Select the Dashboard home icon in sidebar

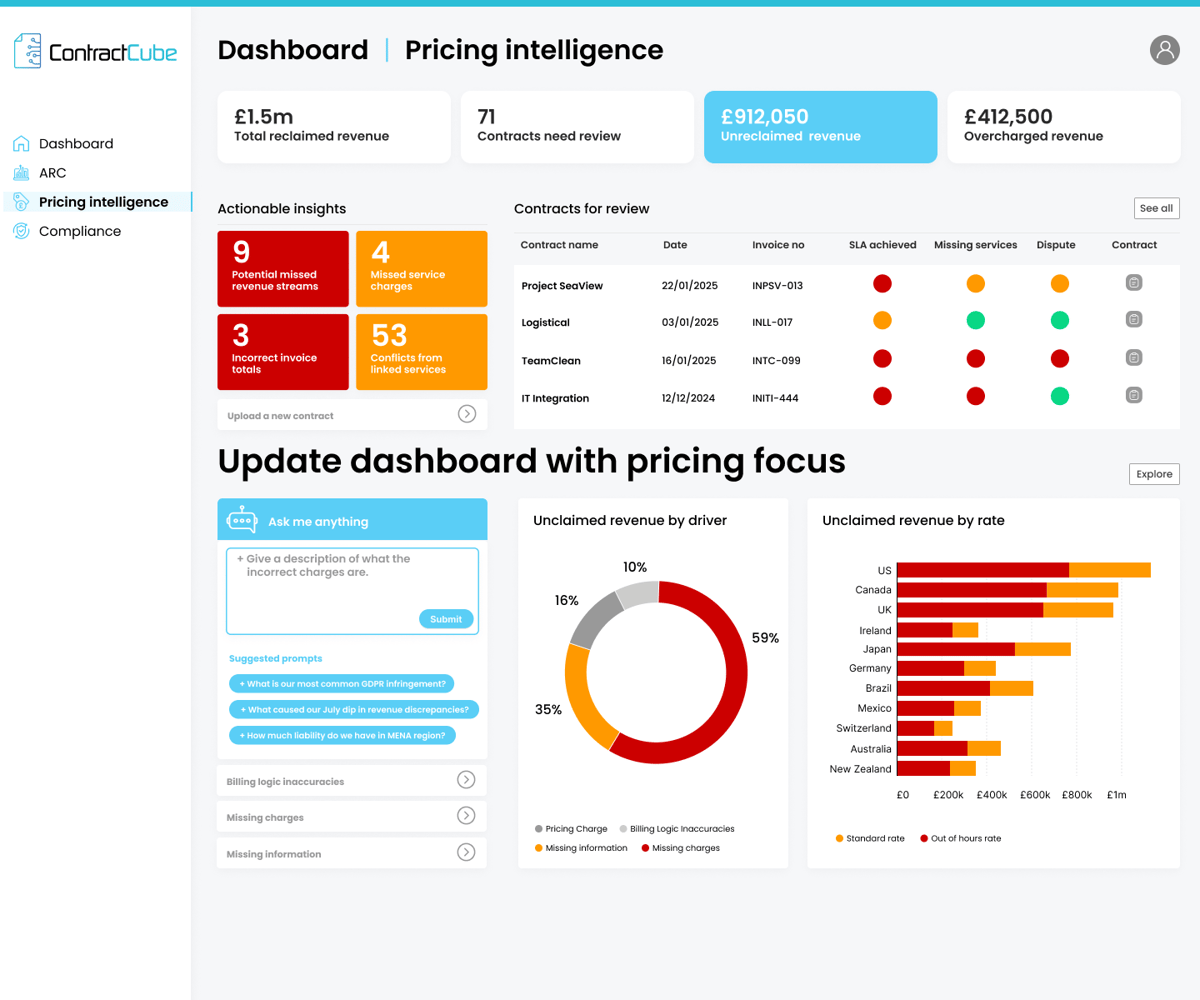pyautogui.click(x=19, y=143)
